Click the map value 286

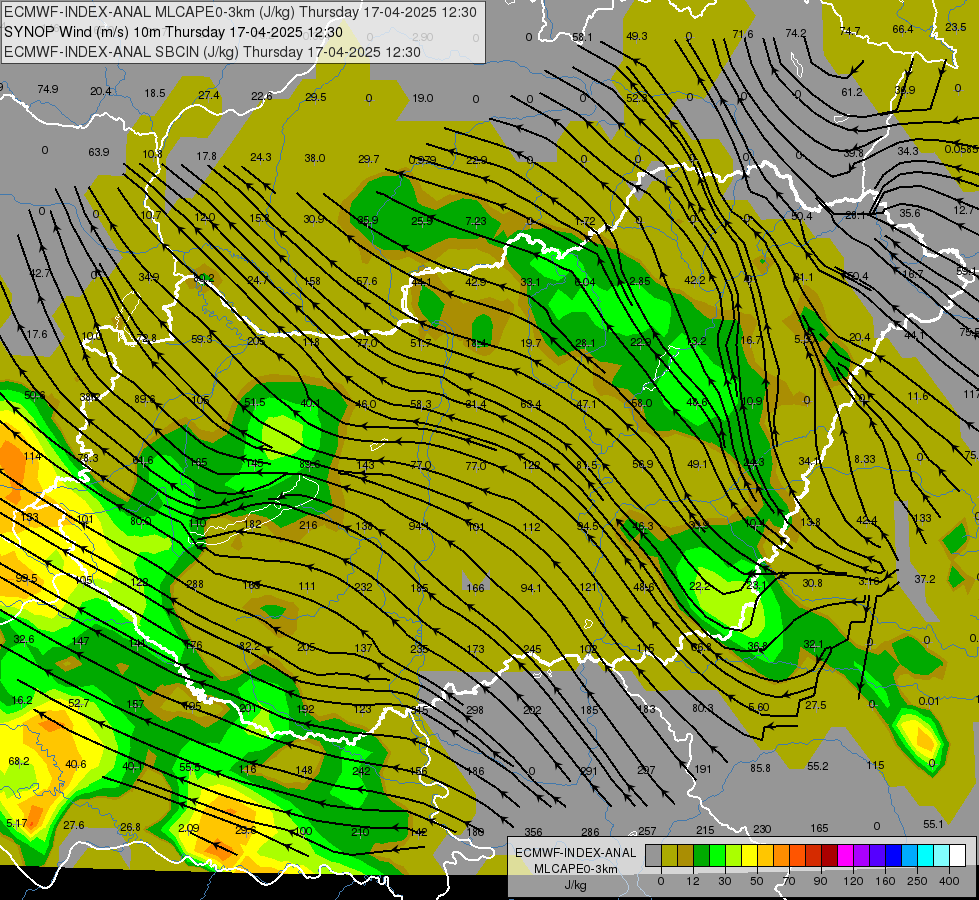tap(590, 832)
